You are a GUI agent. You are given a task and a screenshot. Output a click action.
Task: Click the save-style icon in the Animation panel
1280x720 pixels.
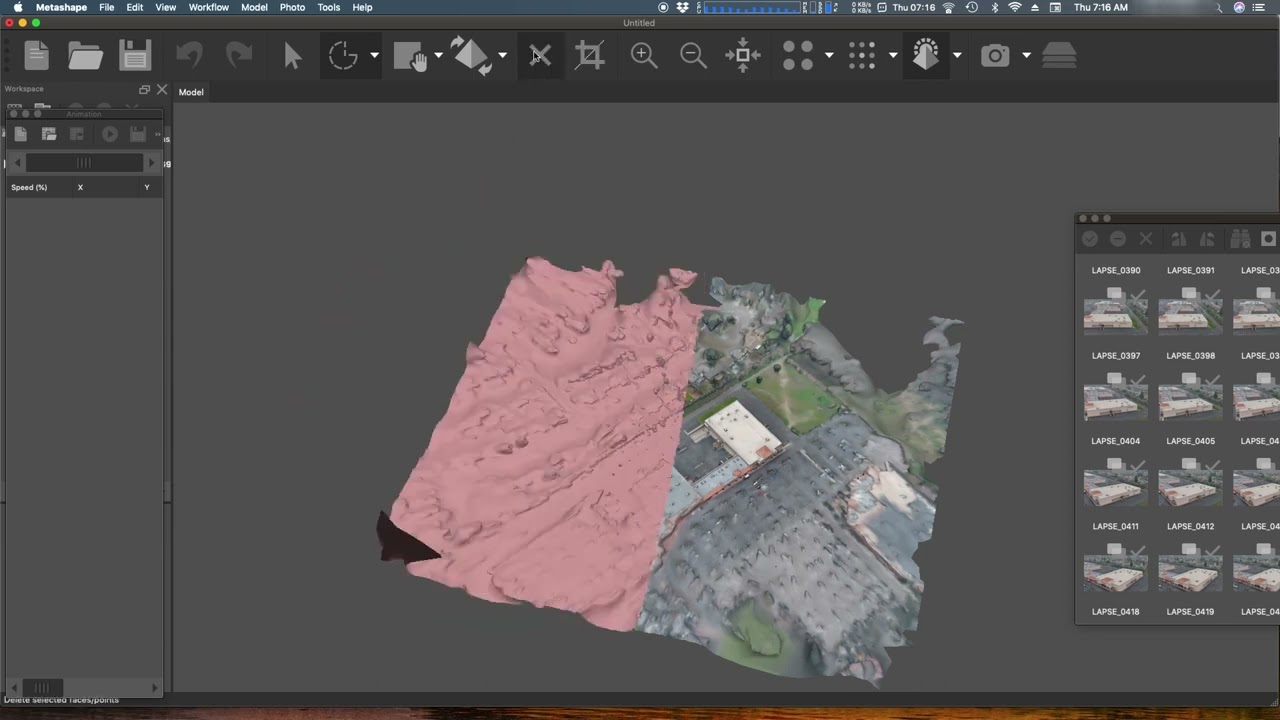tap(138, 134)
